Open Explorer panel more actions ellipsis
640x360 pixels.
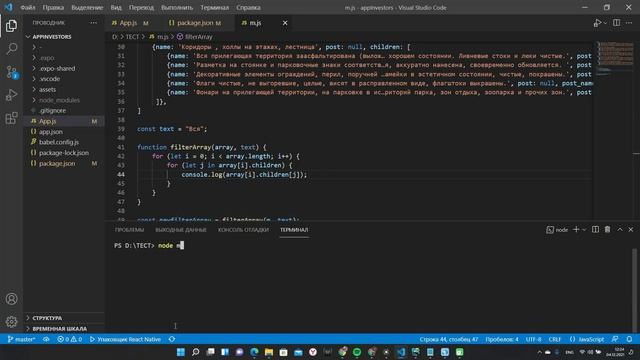pyautogui.click(x=94, y=23)
